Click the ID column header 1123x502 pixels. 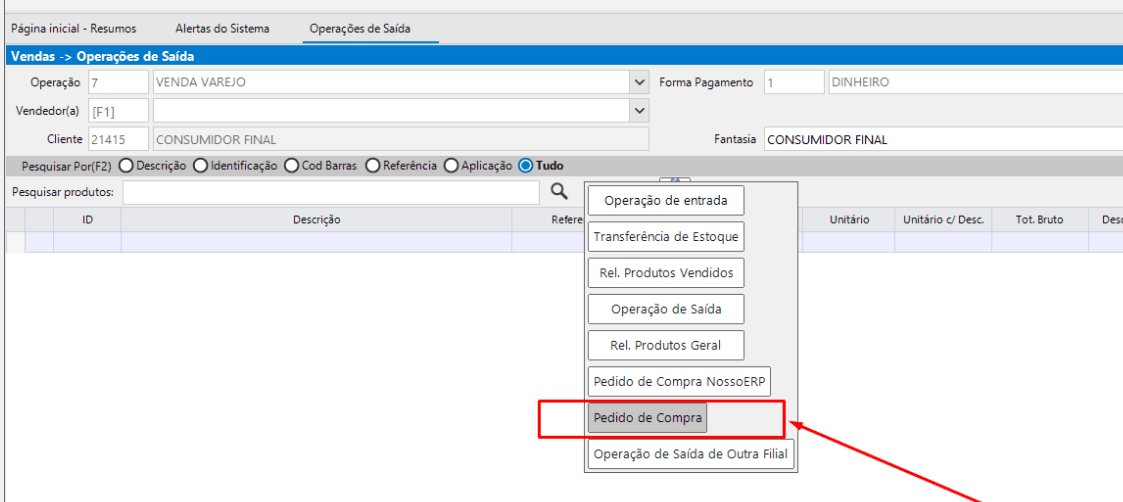click(87, 220)
